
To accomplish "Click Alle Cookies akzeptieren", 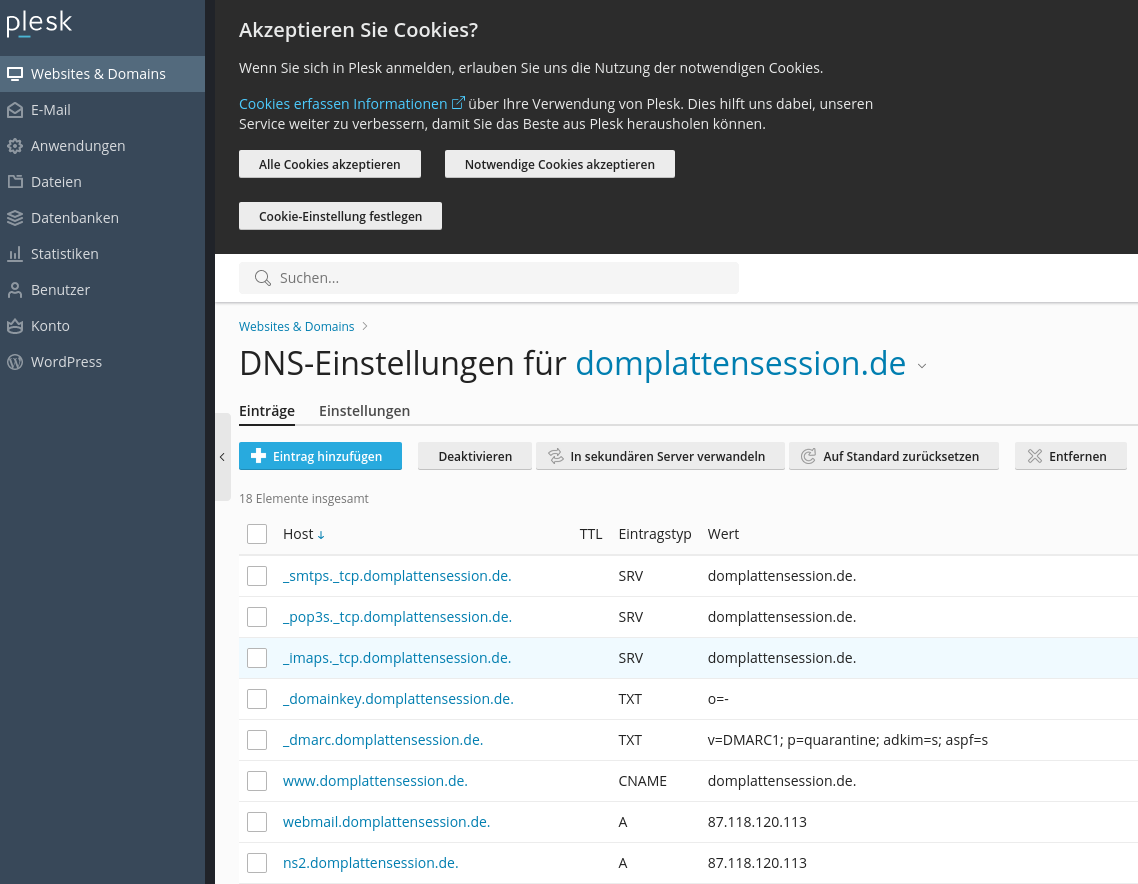I will click(329, 164).
